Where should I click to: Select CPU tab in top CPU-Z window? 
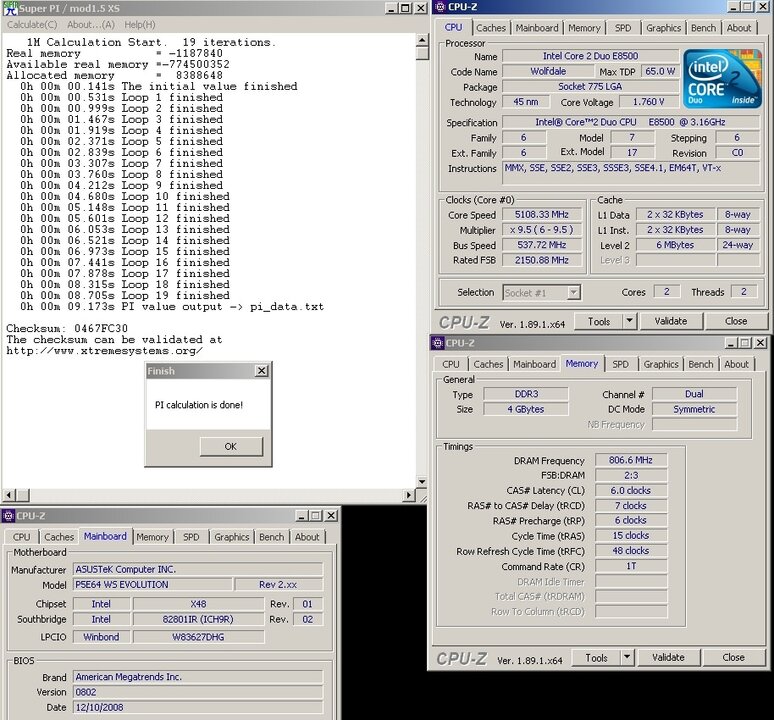pos(453,27)
